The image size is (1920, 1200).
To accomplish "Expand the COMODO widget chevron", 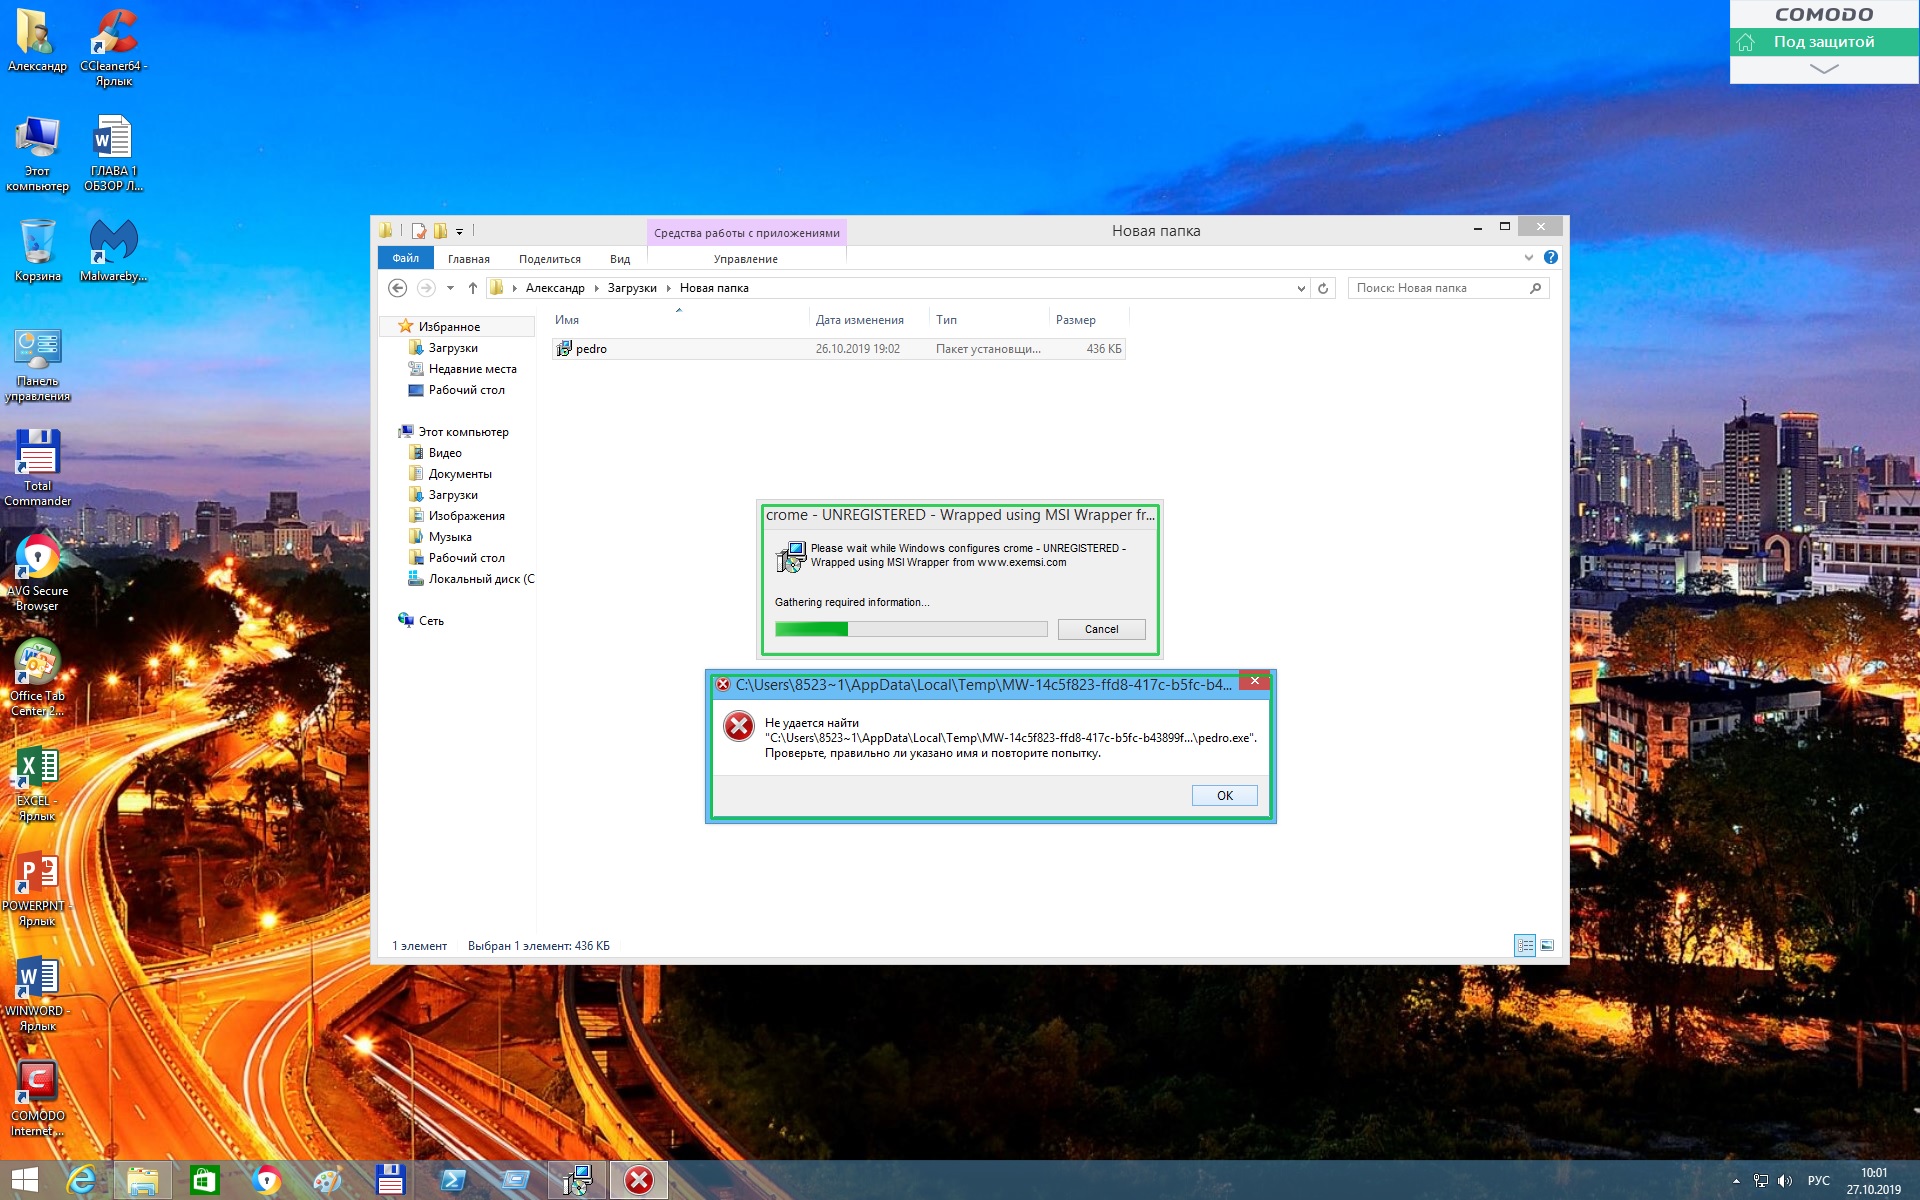I will pos(1823,69).
